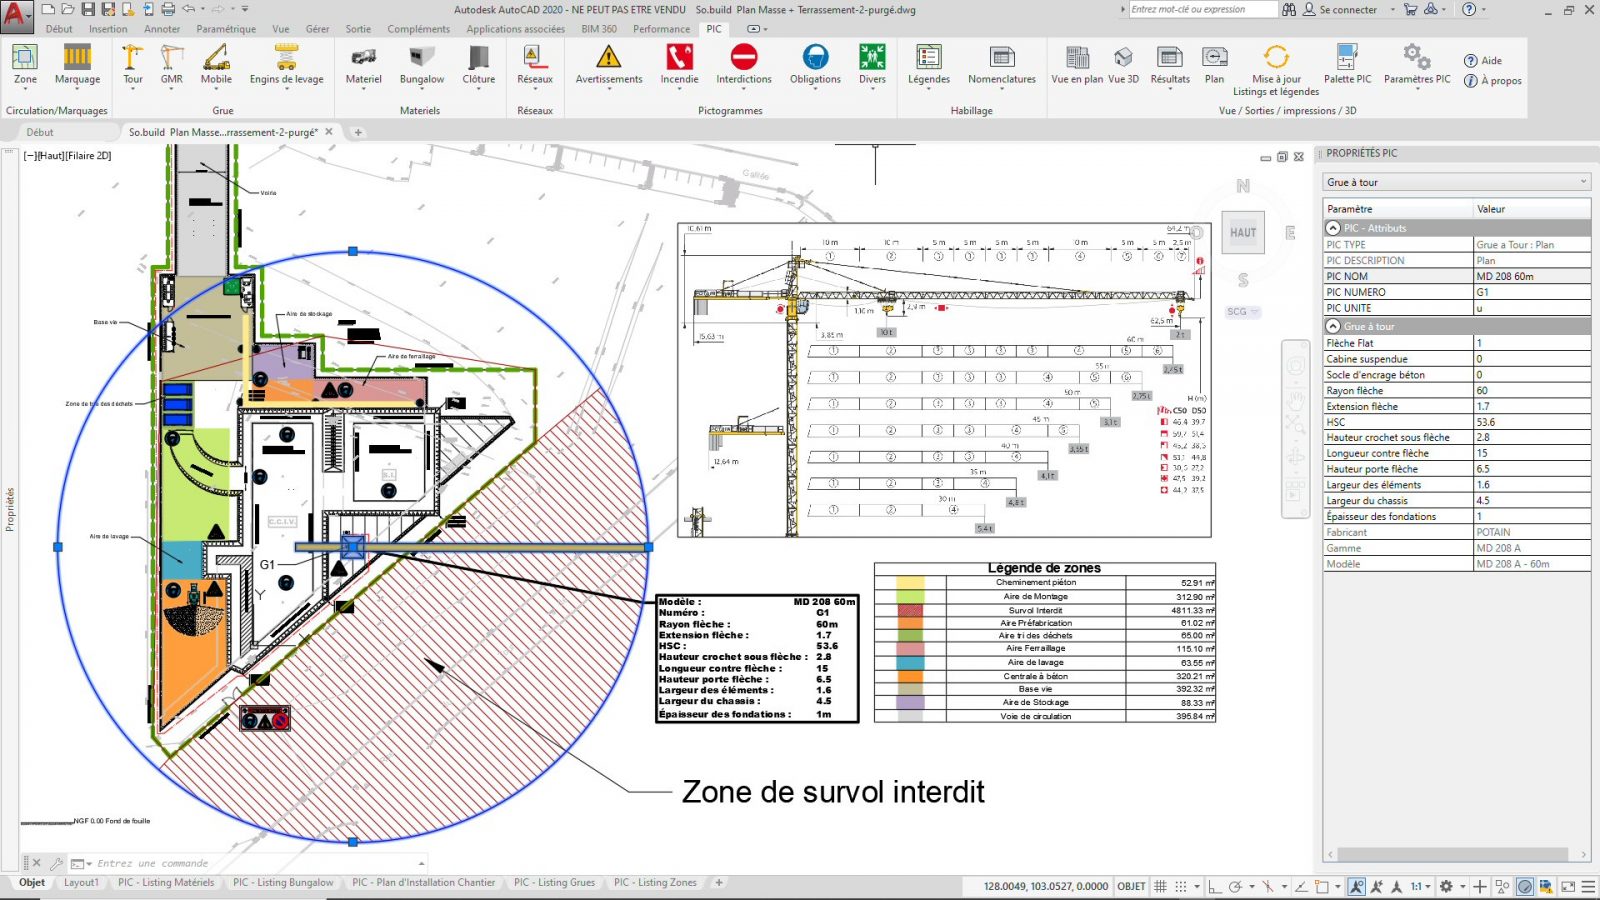Add a new layout tab with plus
The image size is (1600, 900).
click(719, 882)
